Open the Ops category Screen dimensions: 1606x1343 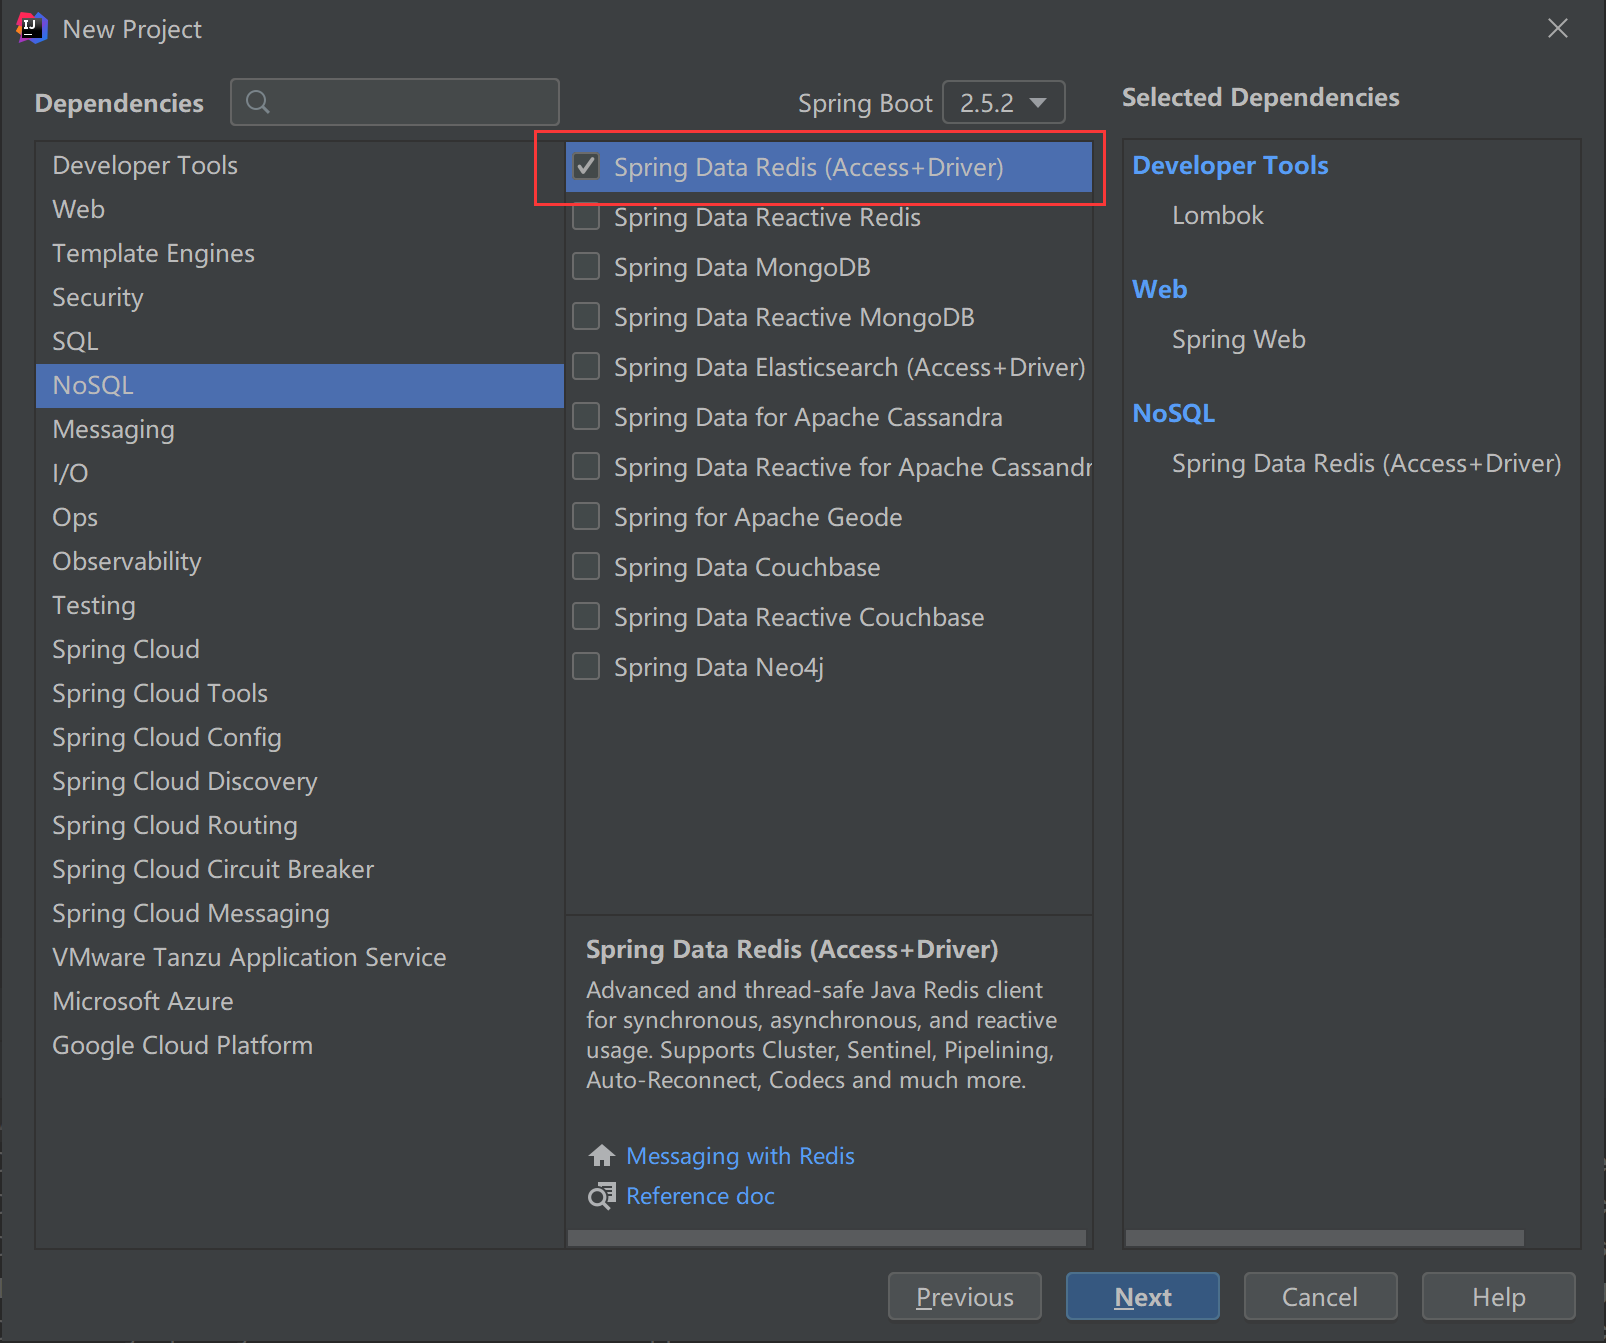click(300, 517)
